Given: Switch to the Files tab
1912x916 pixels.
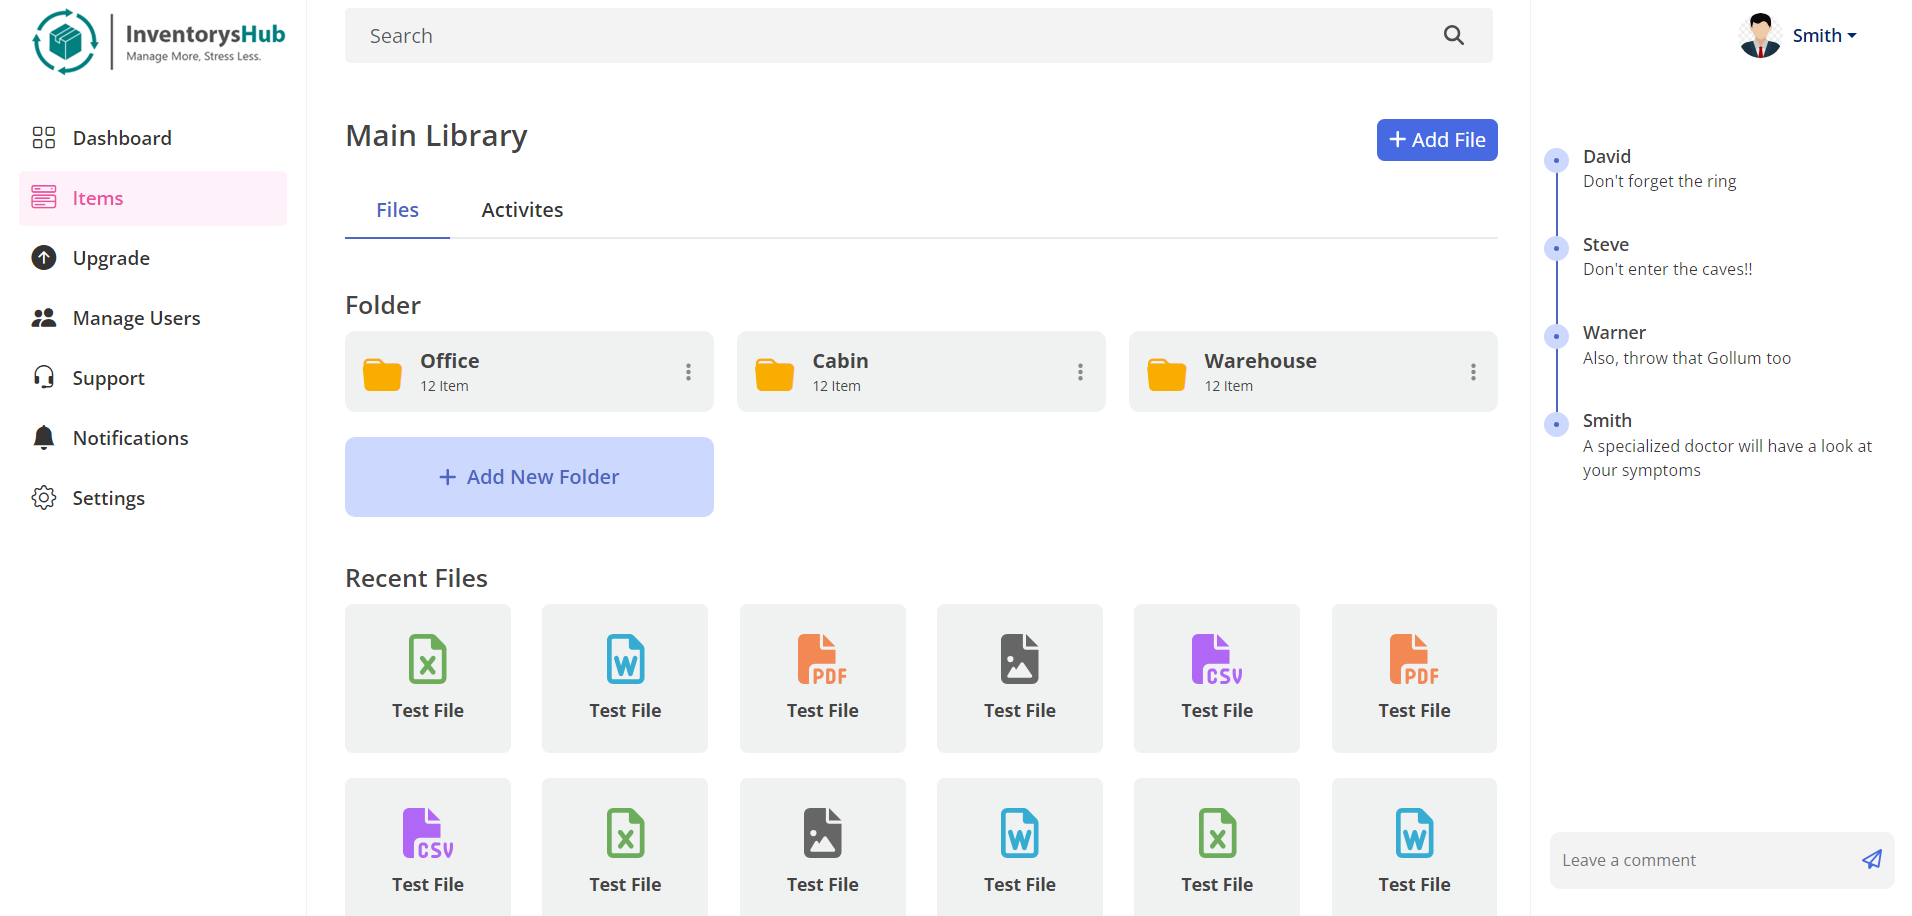Looking at the screenshot, I should coord(397,210).
